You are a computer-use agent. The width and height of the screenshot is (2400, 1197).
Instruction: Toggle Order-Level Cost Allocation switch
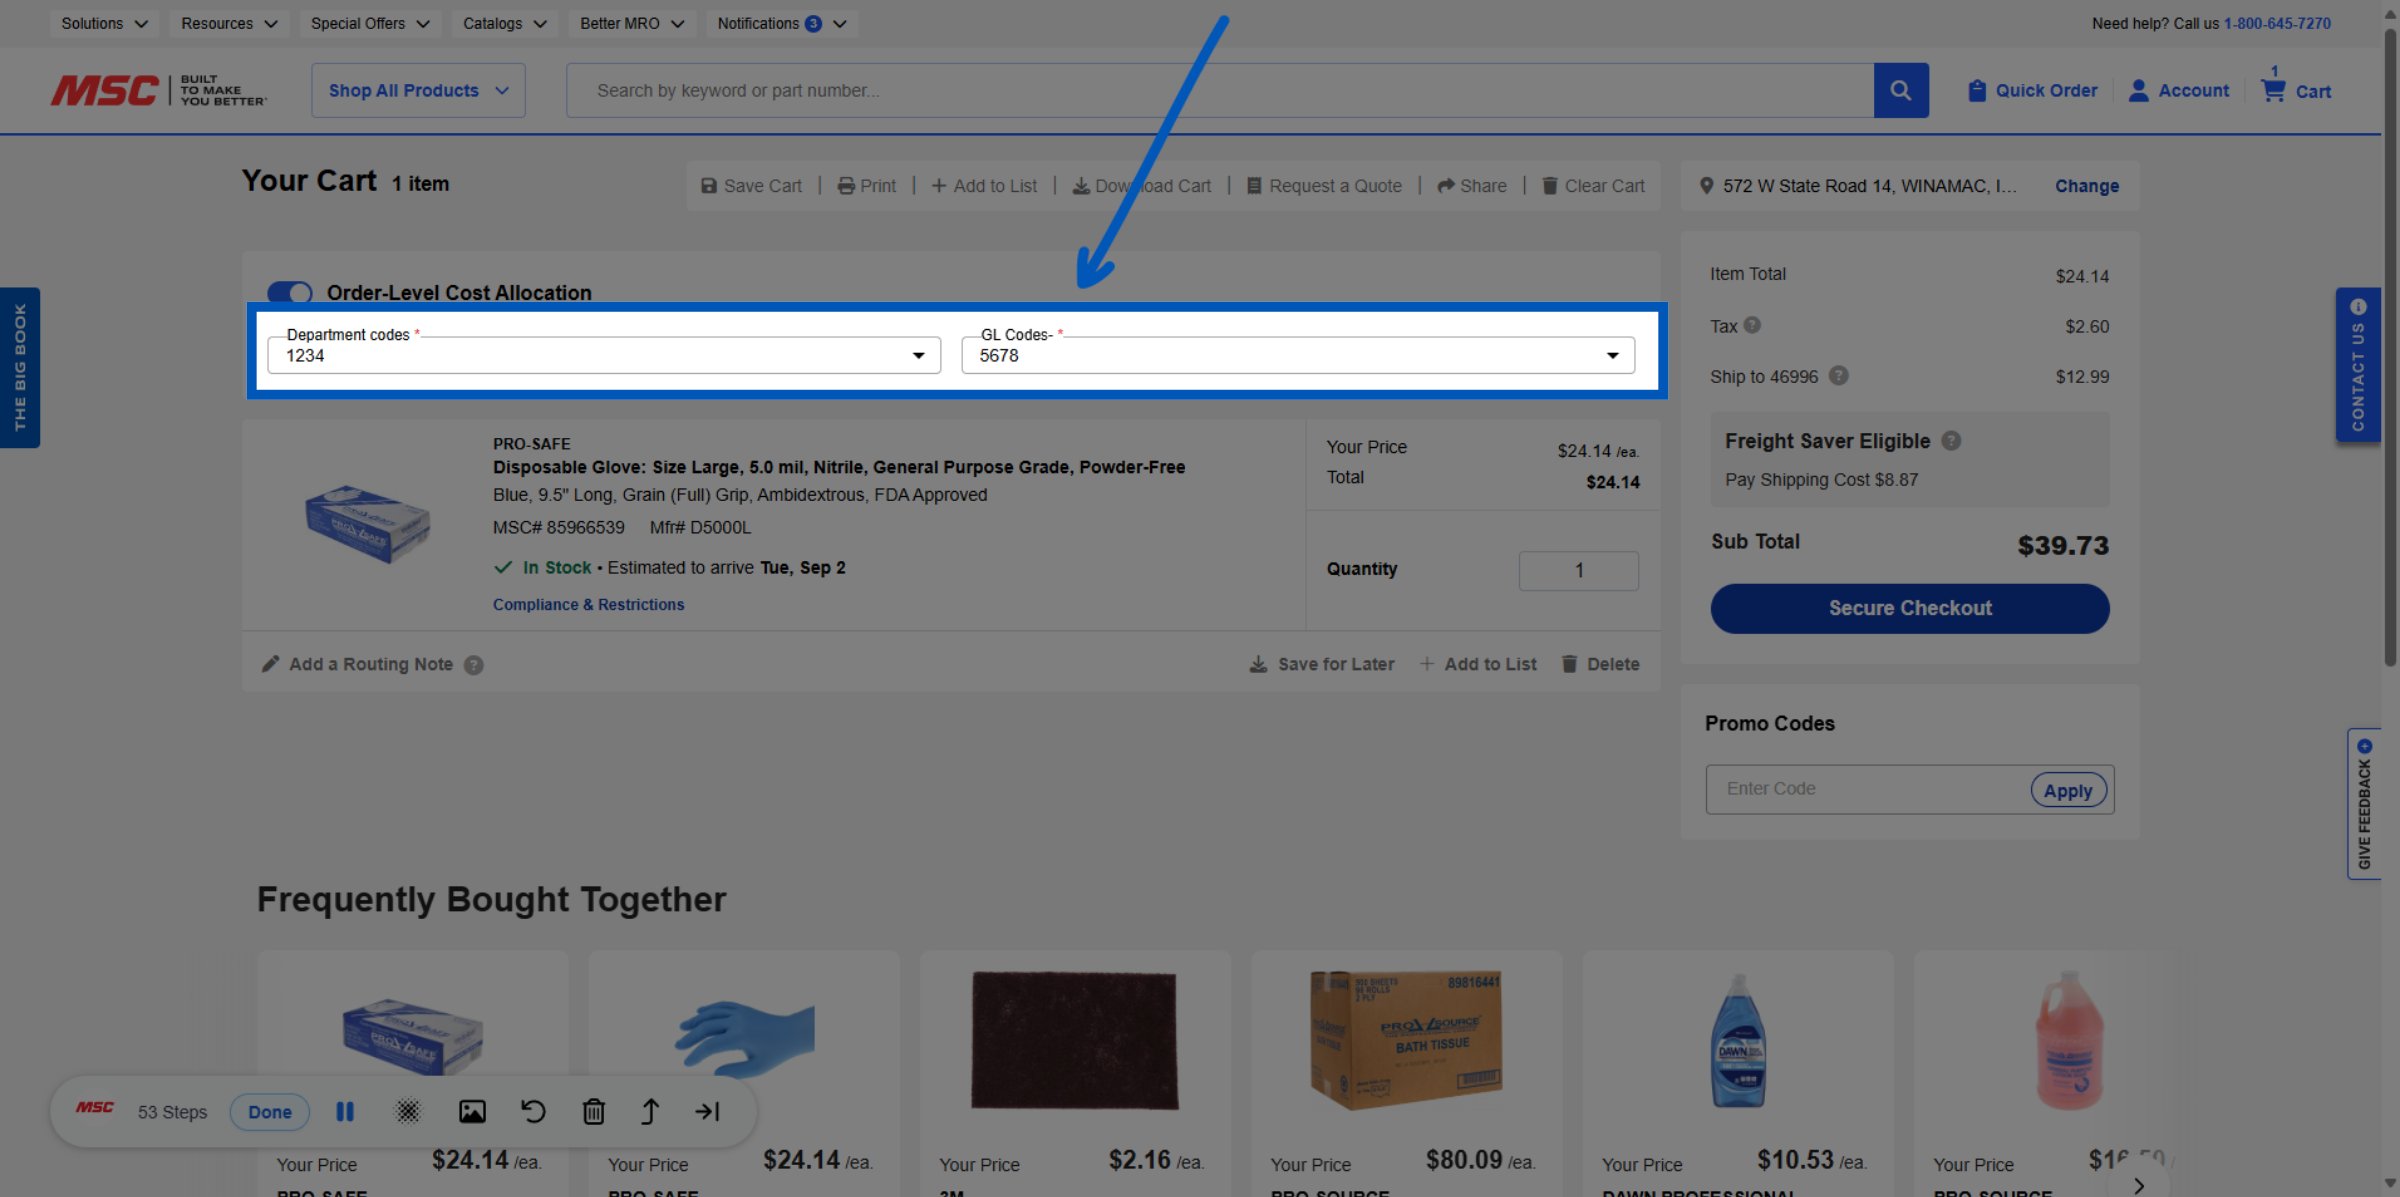[290, 292]
